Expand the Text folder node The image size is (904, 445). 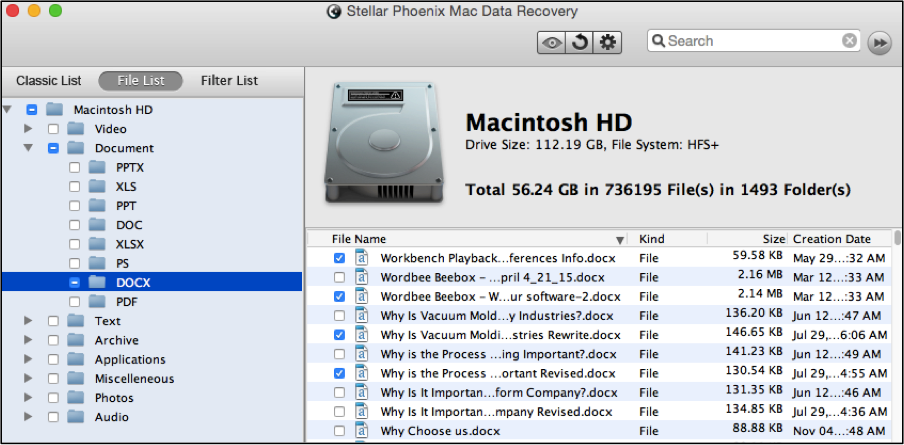[x=28, y=320]
